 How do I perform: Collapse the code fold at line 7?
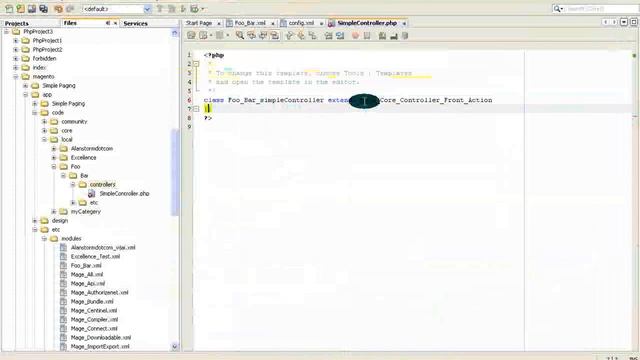[196, 109]
